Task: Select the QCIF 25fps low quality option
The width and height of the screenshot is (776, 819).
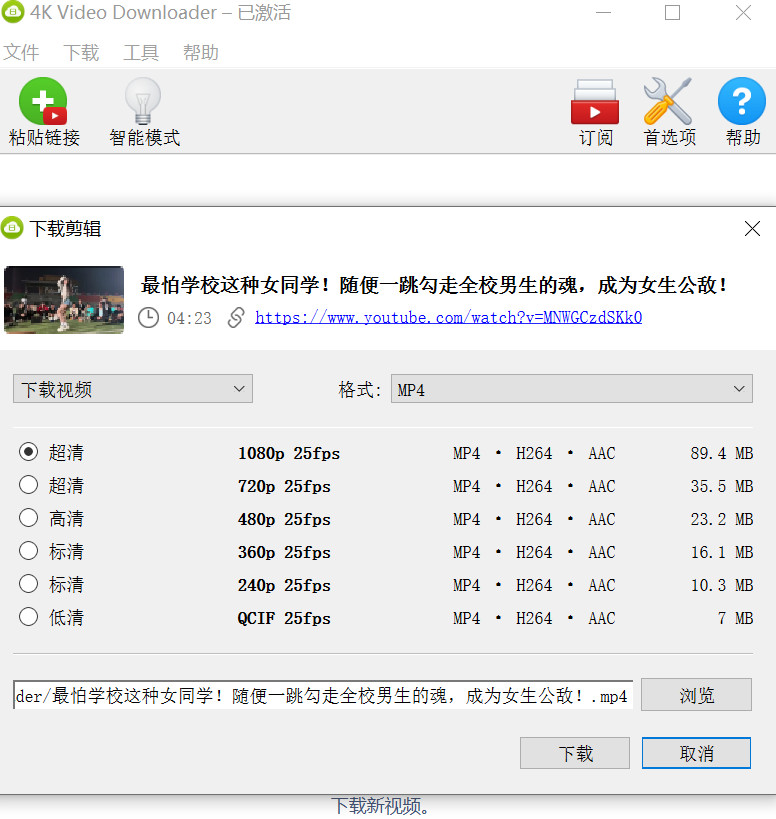Action: [29, 618]
